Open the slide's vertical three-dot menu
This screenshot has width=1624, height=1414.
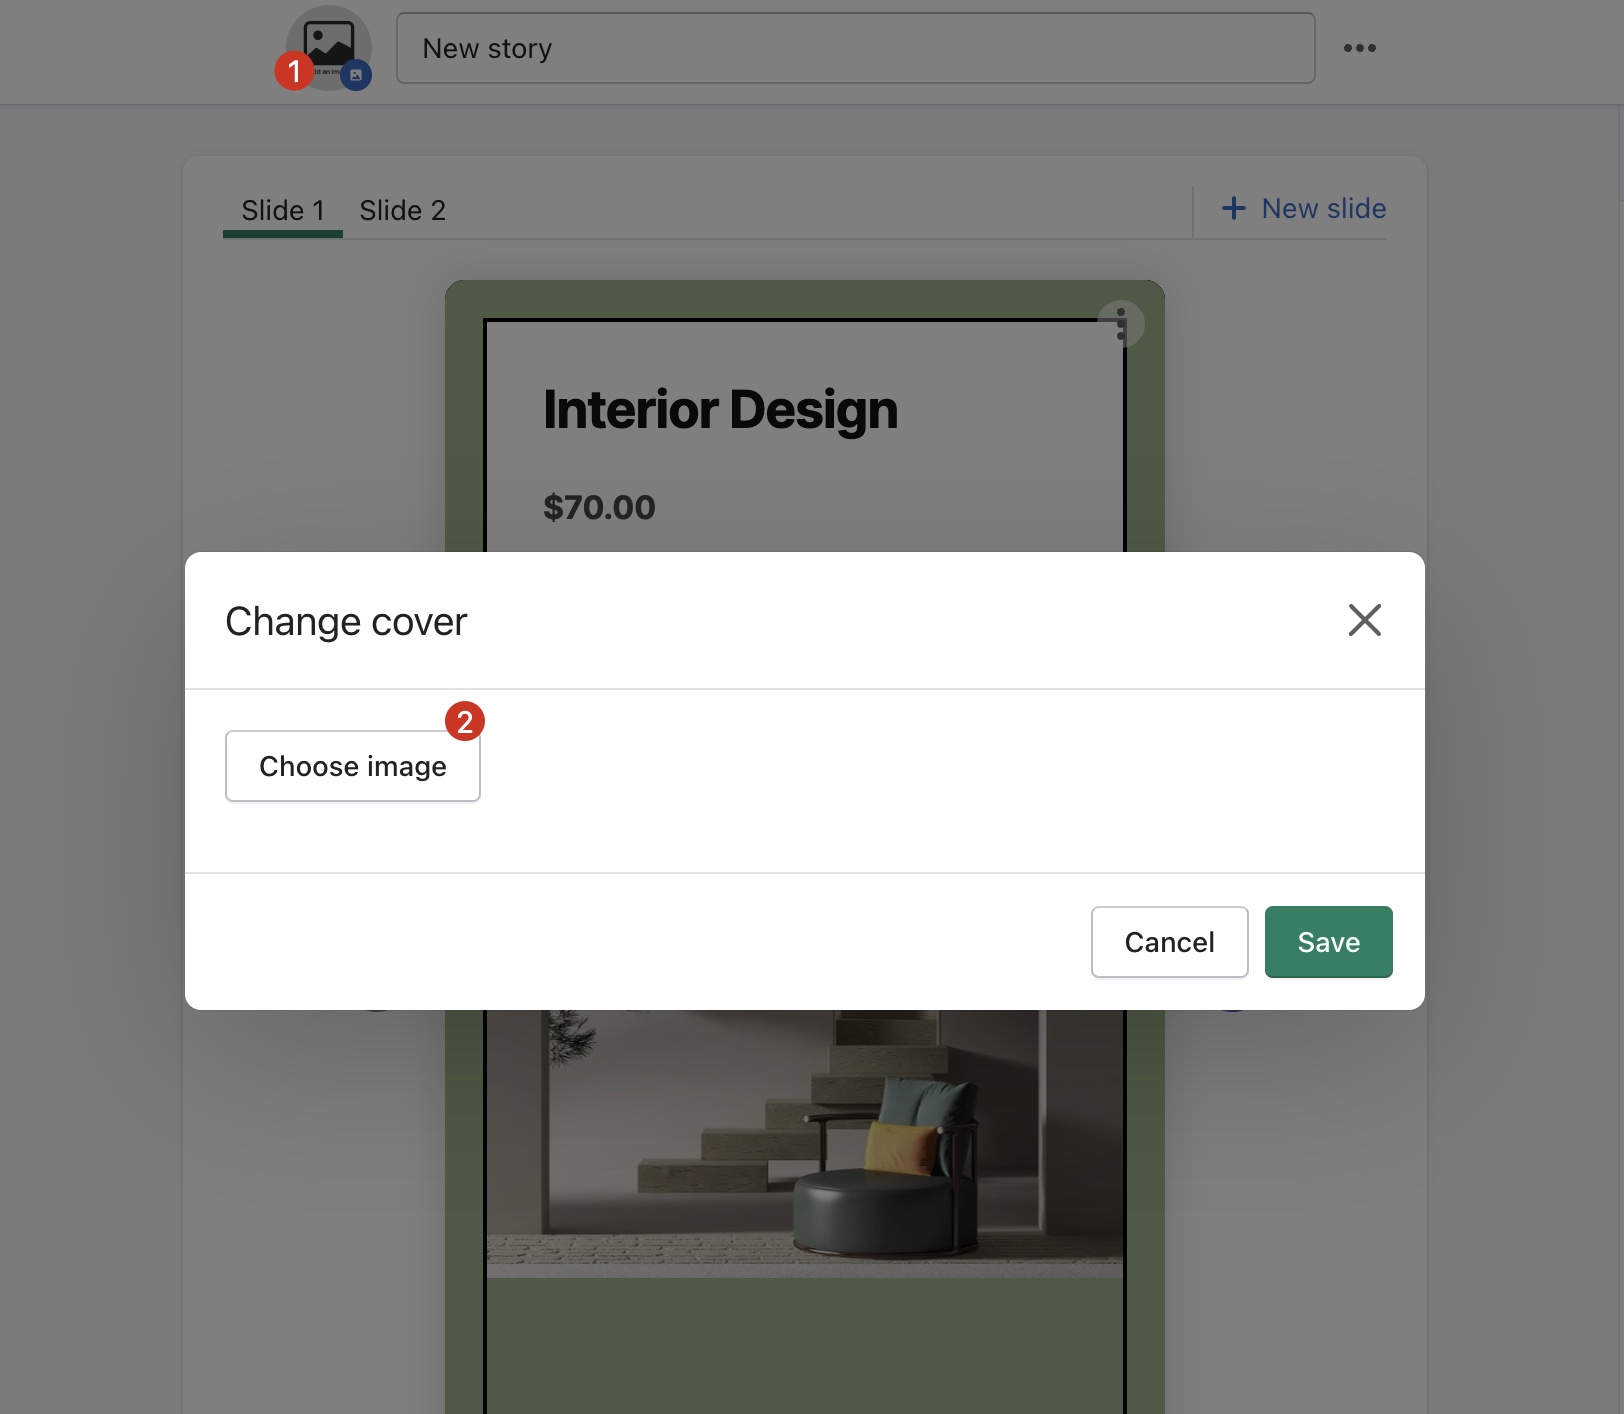tap(1121, 324)
